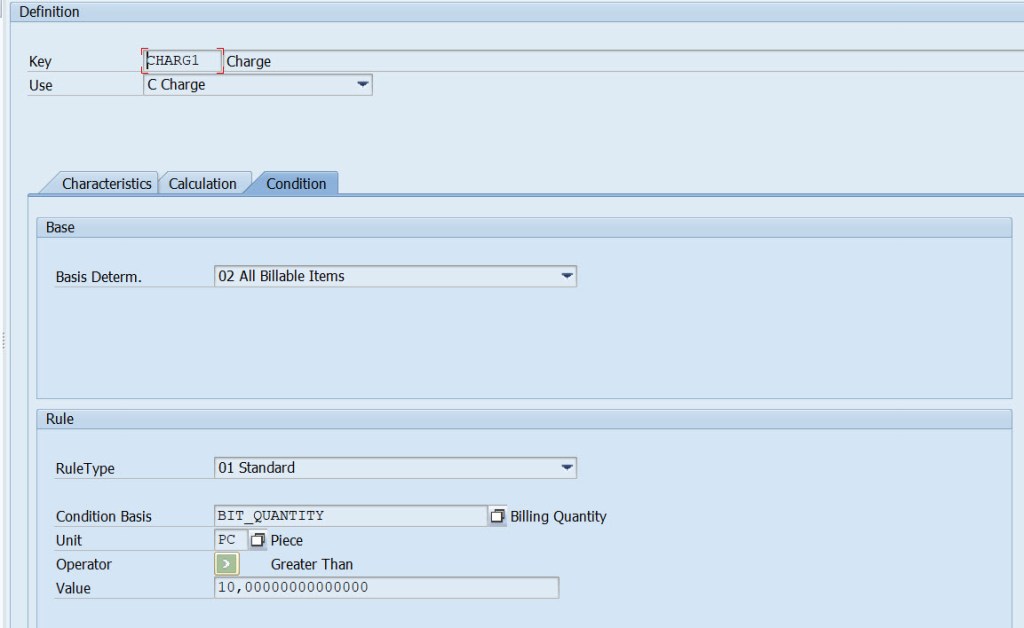Switch to the Calculation tab

(x=204, y=183)
